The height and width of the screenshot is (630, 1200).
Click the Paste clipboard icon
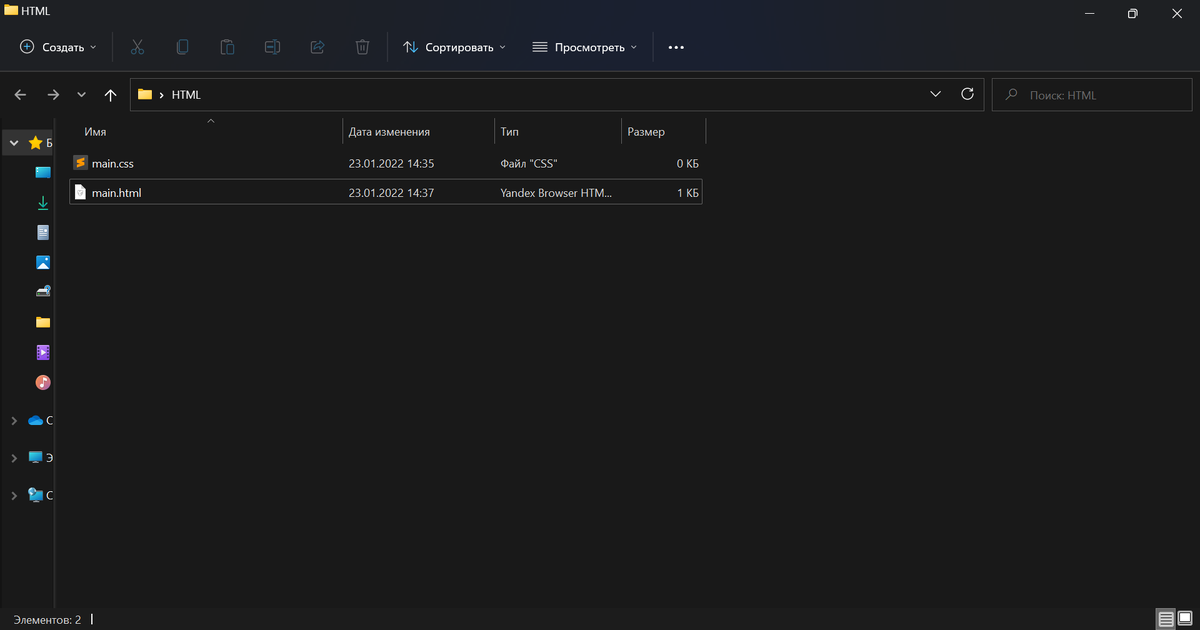click(x=227, y=47)
